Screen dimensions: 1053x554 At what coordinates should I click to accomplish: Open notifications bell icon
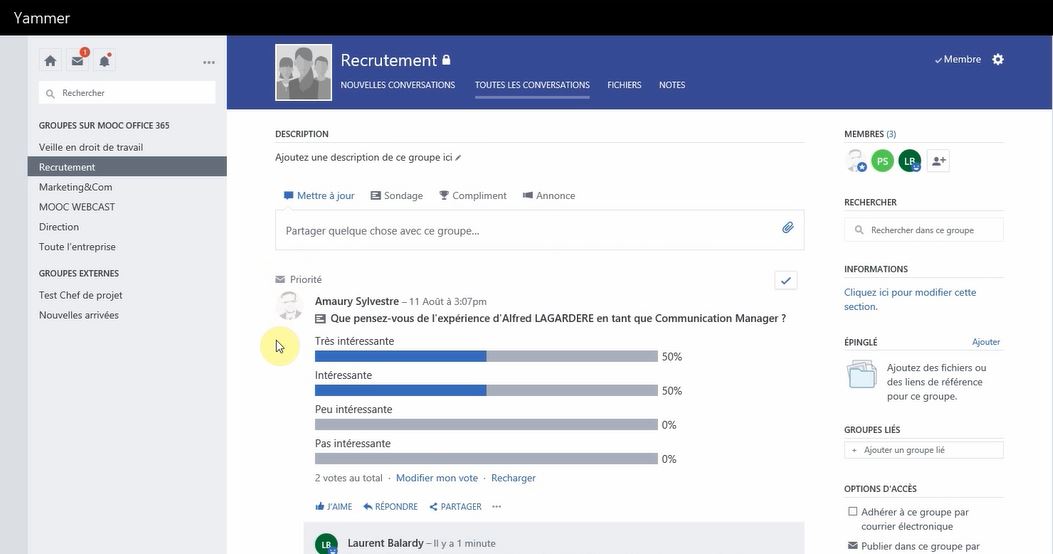click(105, 61)
